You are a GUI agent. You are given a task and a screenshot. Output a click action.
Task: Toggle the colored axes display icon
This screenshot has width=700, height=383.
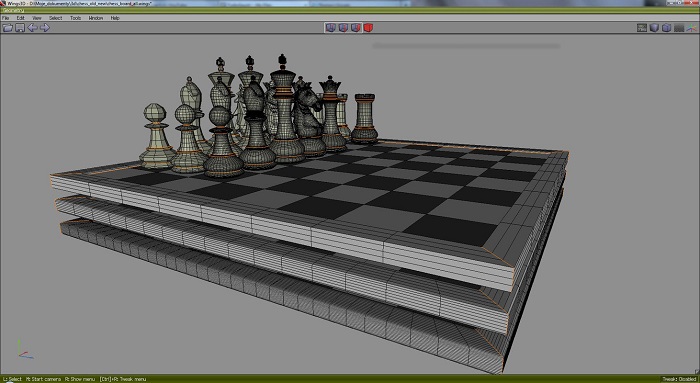pos(691,28)
